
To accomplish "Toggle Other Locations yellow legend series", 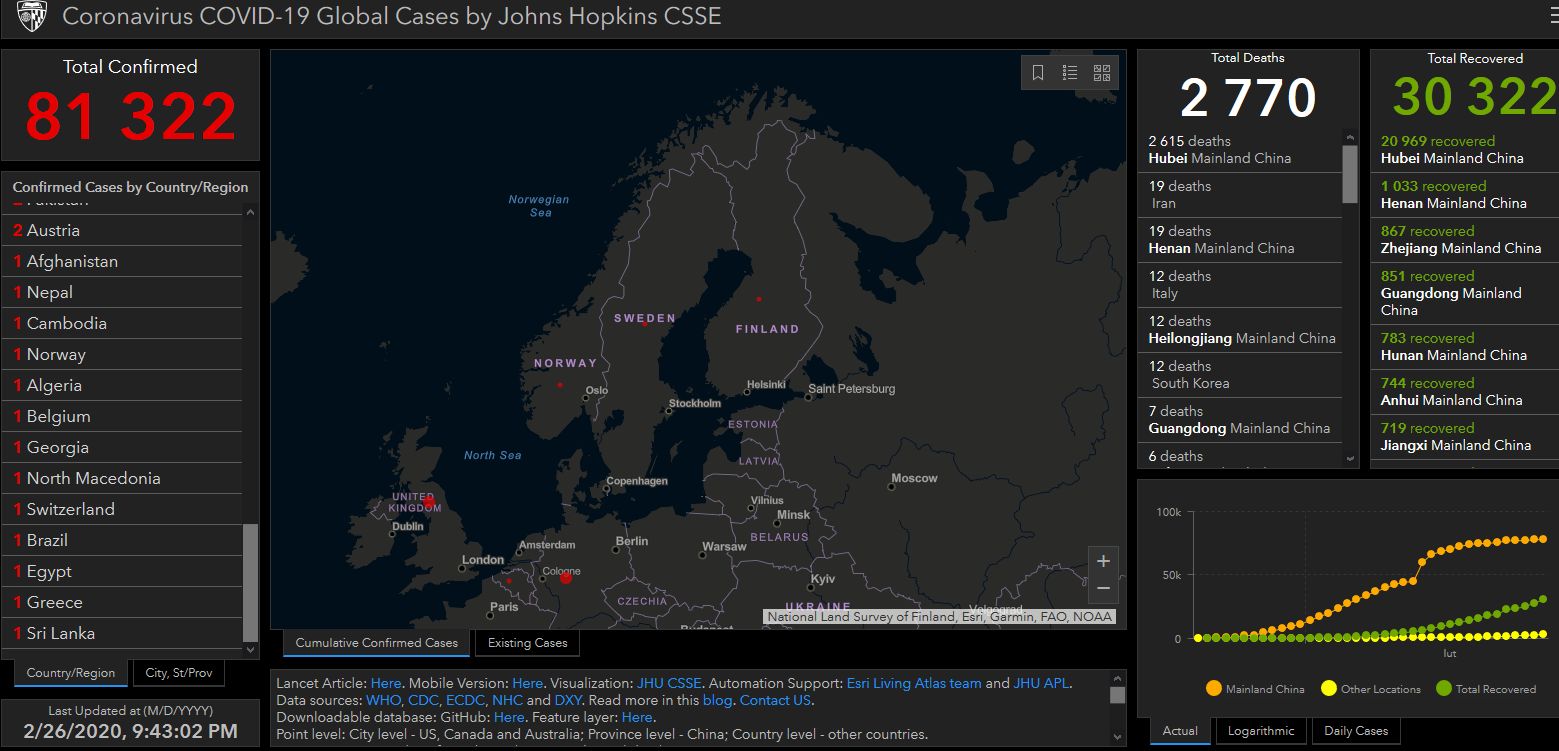I will coord(1370,689).
